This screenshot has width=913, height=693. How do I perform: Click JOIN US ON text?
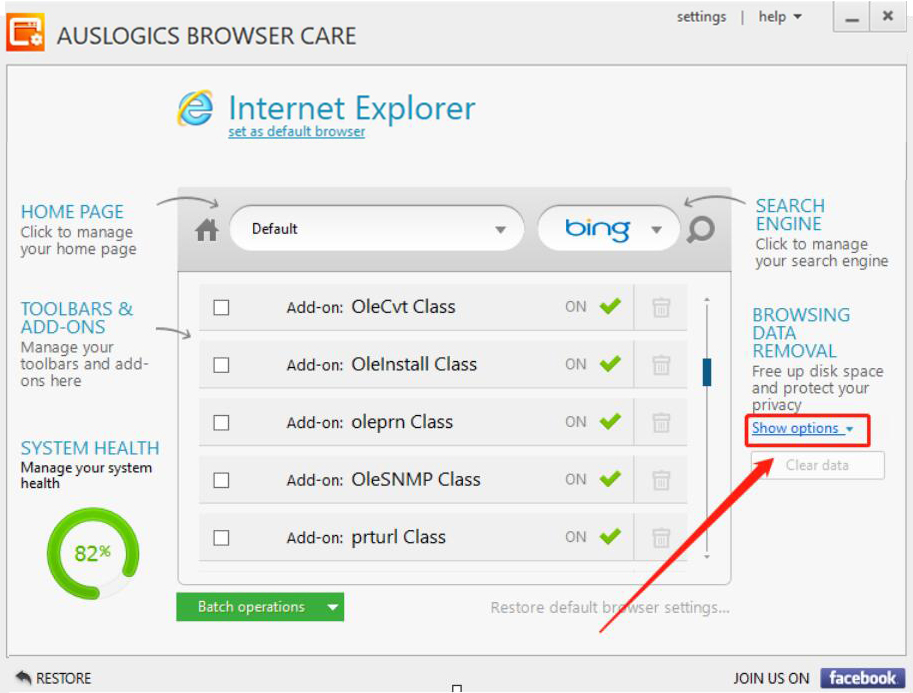[x=771, y=678]
